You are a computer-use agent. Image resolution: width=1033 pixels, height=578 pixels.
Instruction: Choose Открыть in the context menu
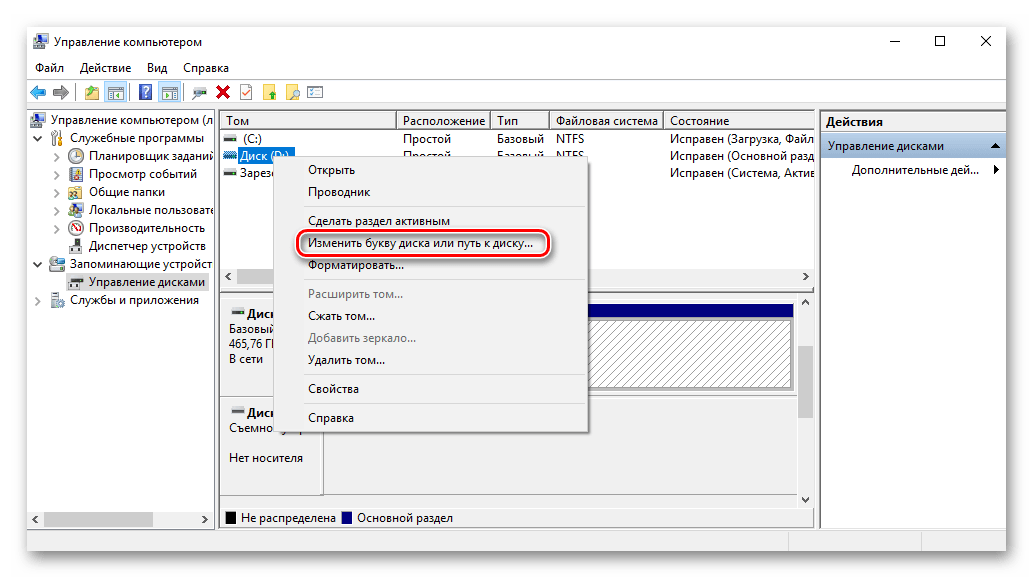coord(431,170)
